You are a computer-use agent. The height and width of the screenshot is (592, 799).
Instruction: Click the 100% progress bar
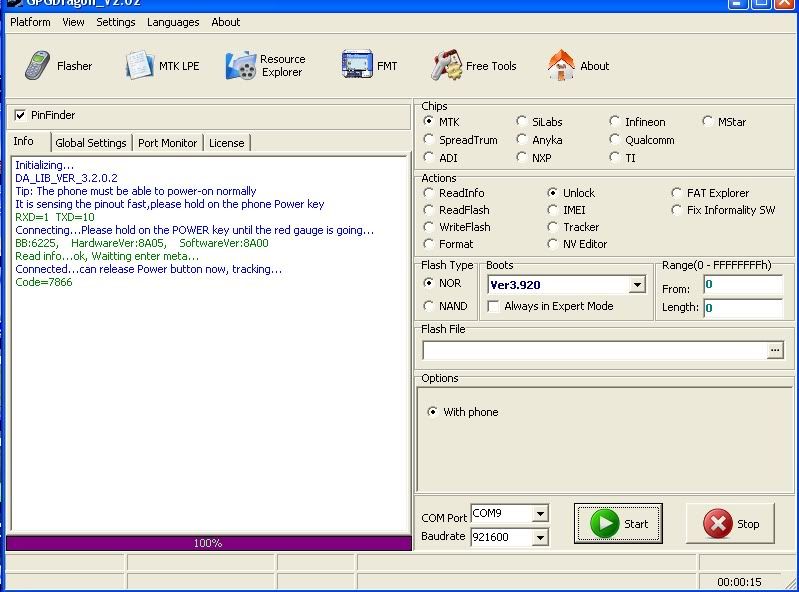tap(208, 543)
